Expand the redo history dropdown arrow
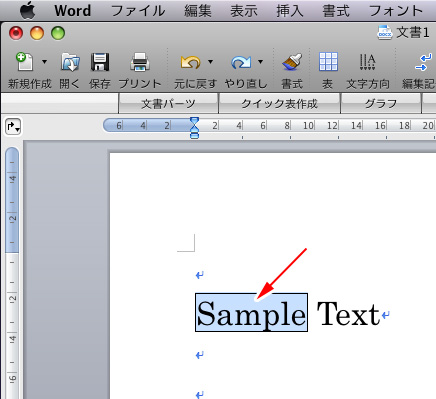The width and height of the screenshot is (436, 399). (x=260, y=62)
